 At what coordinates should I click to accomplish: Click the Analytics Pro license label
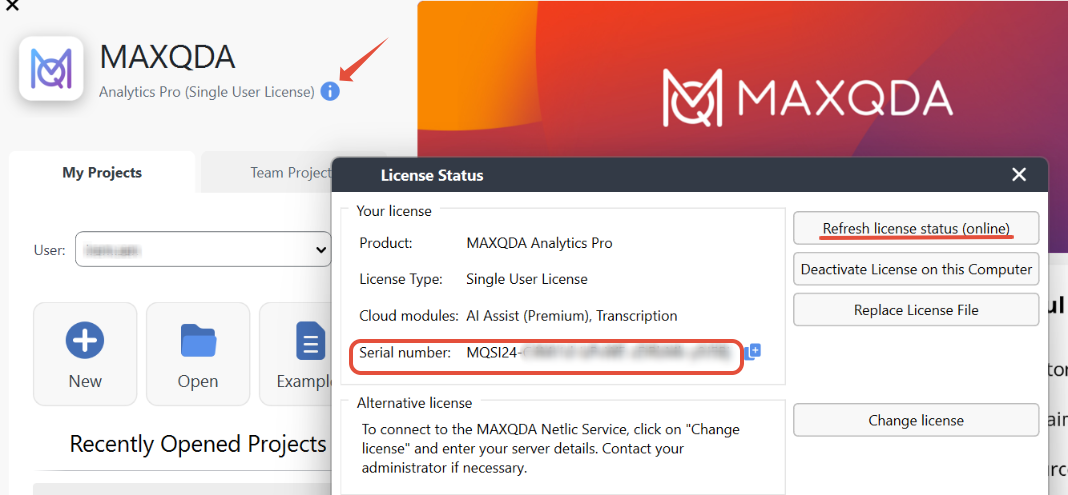pos(207,91)
